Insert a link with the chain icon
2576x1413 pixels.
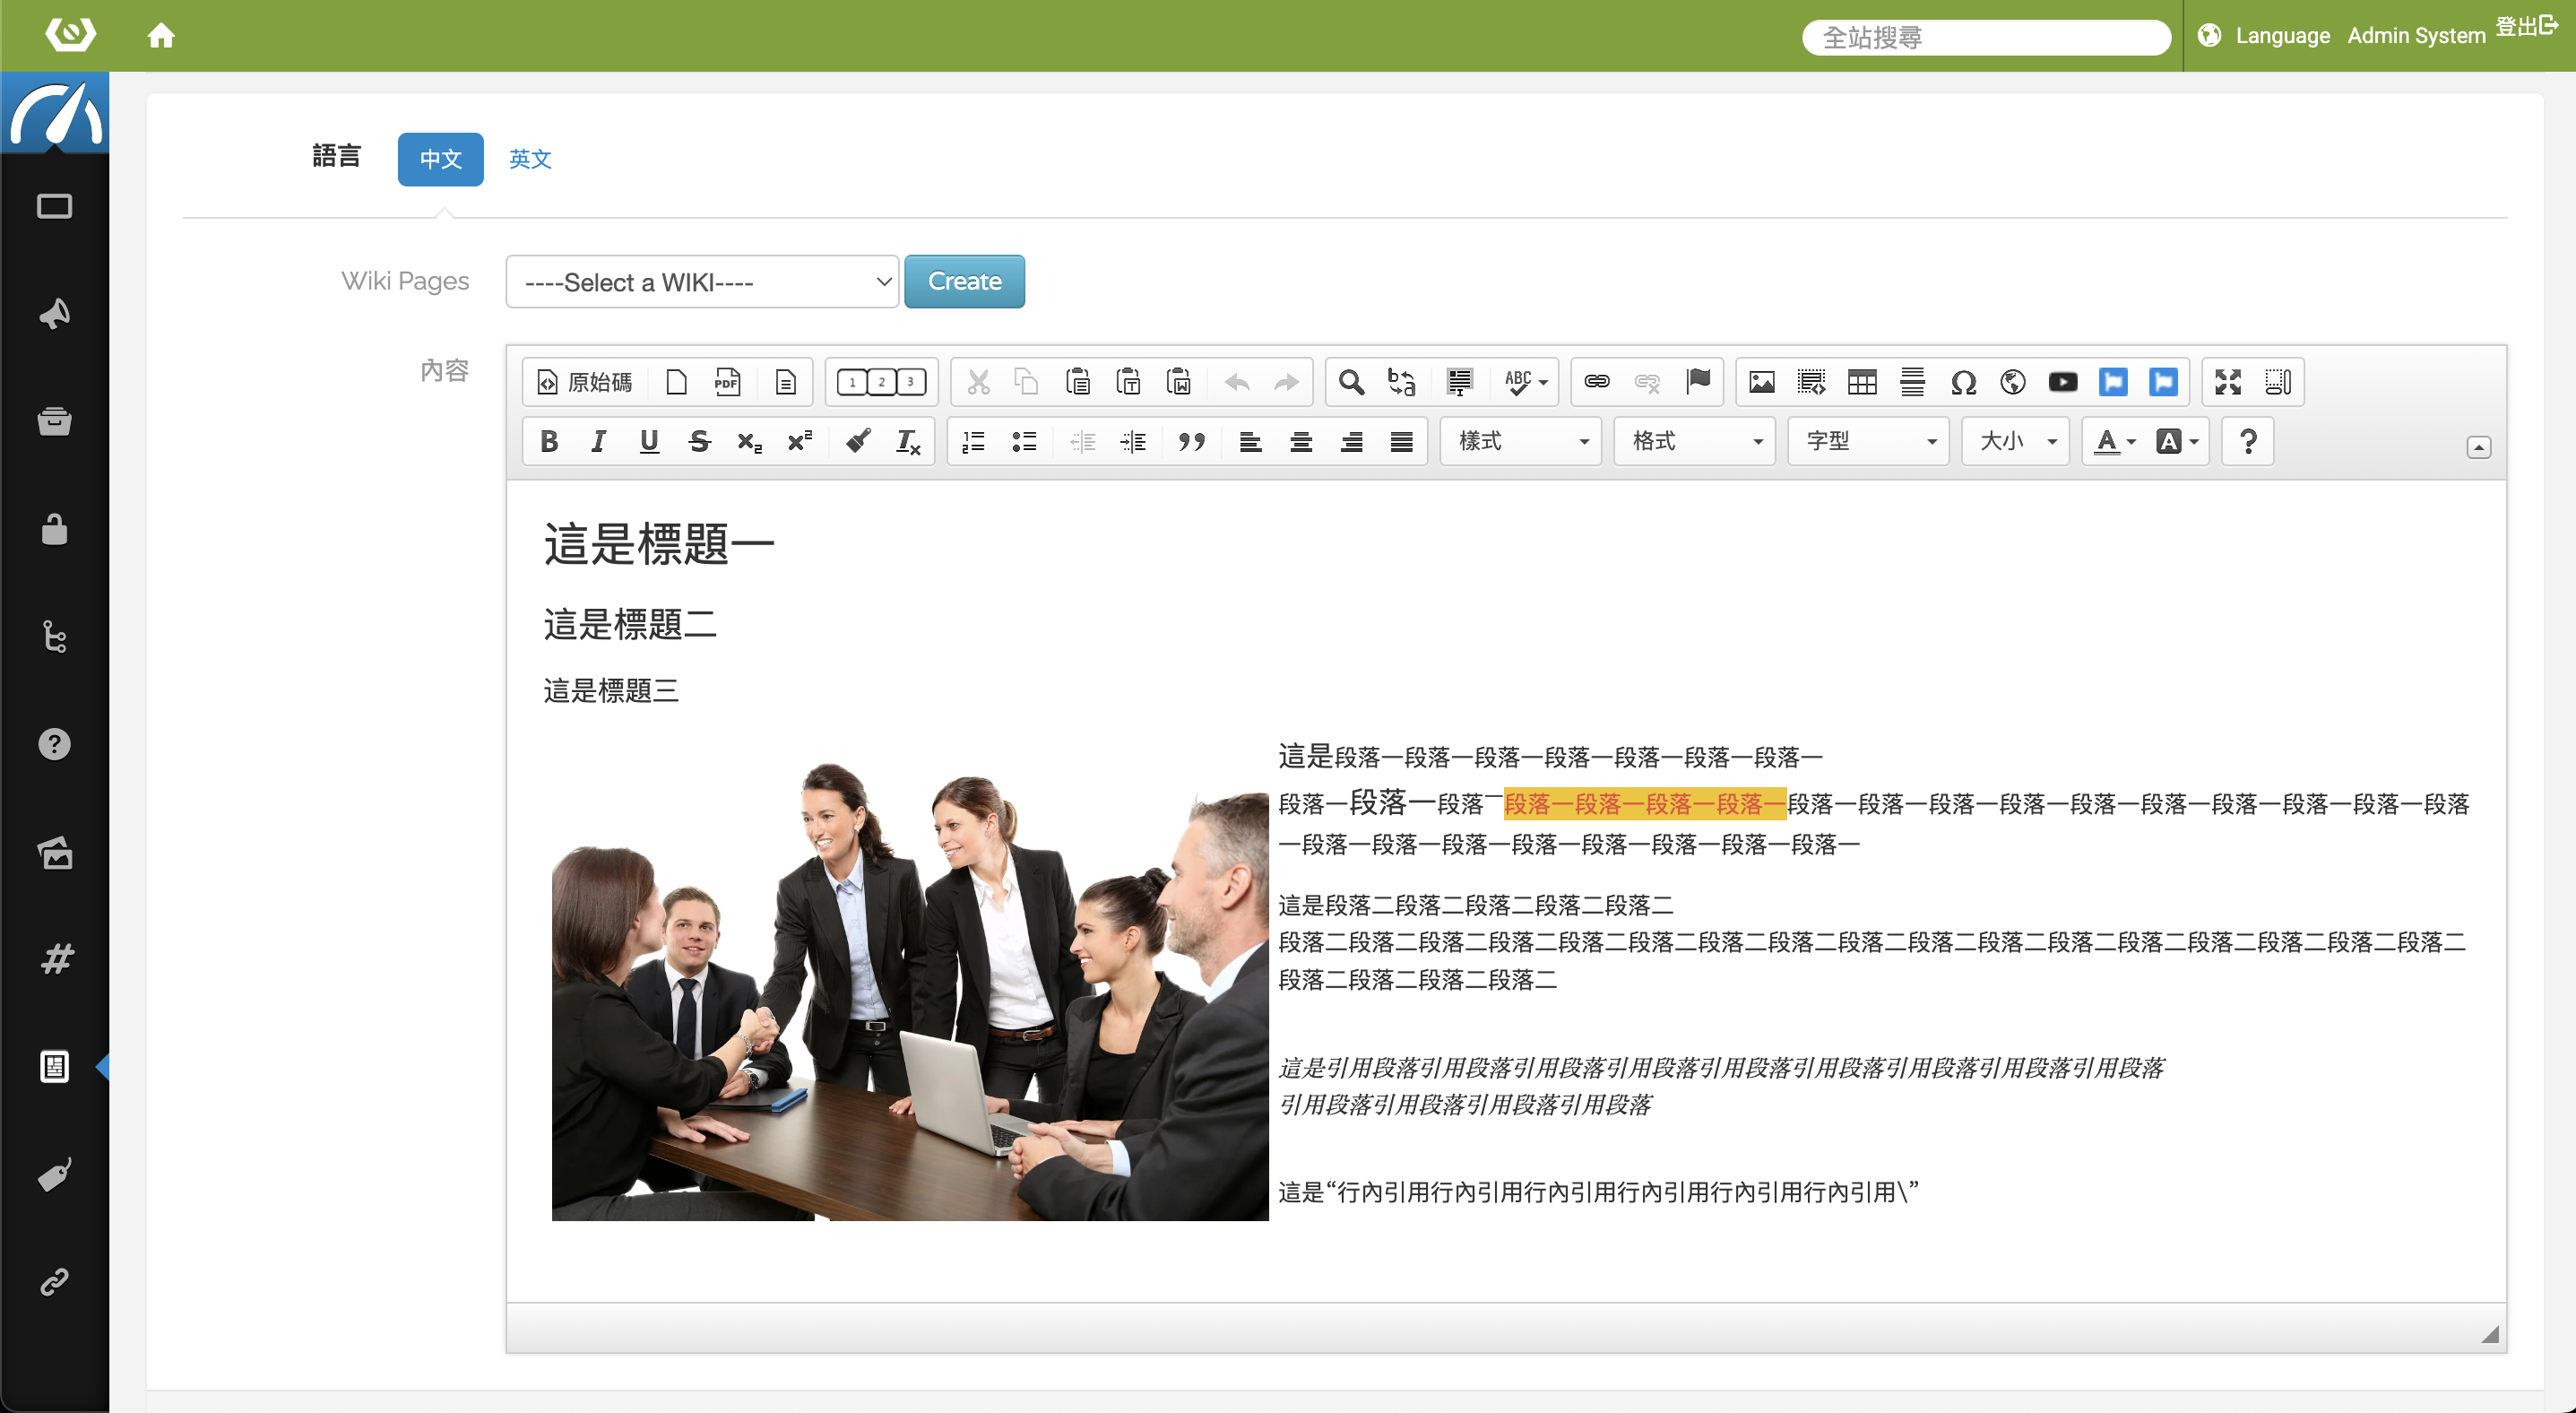click(1597, 382)
